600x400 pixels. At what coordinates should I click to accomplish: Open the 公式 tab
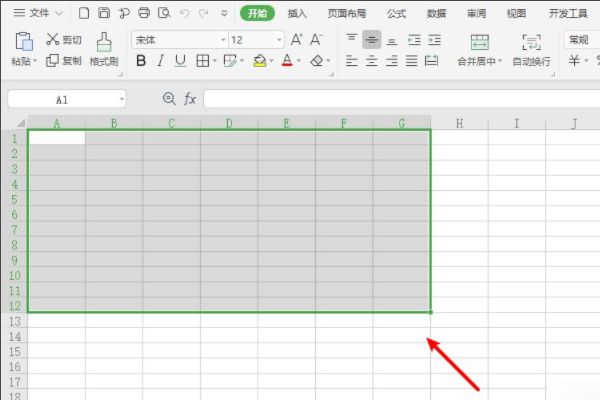click(x=396, y=14)
